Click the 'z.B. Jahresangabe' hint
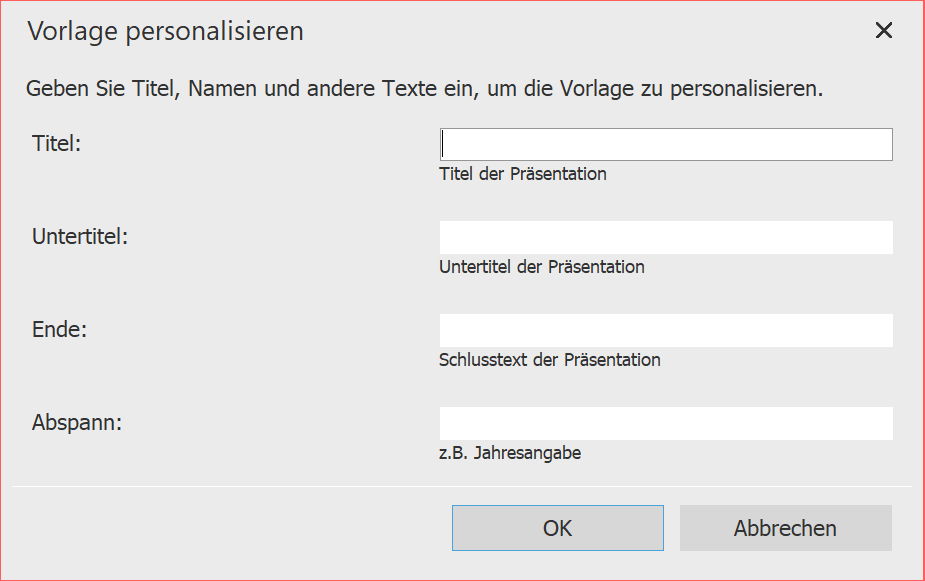 (508, 453)
